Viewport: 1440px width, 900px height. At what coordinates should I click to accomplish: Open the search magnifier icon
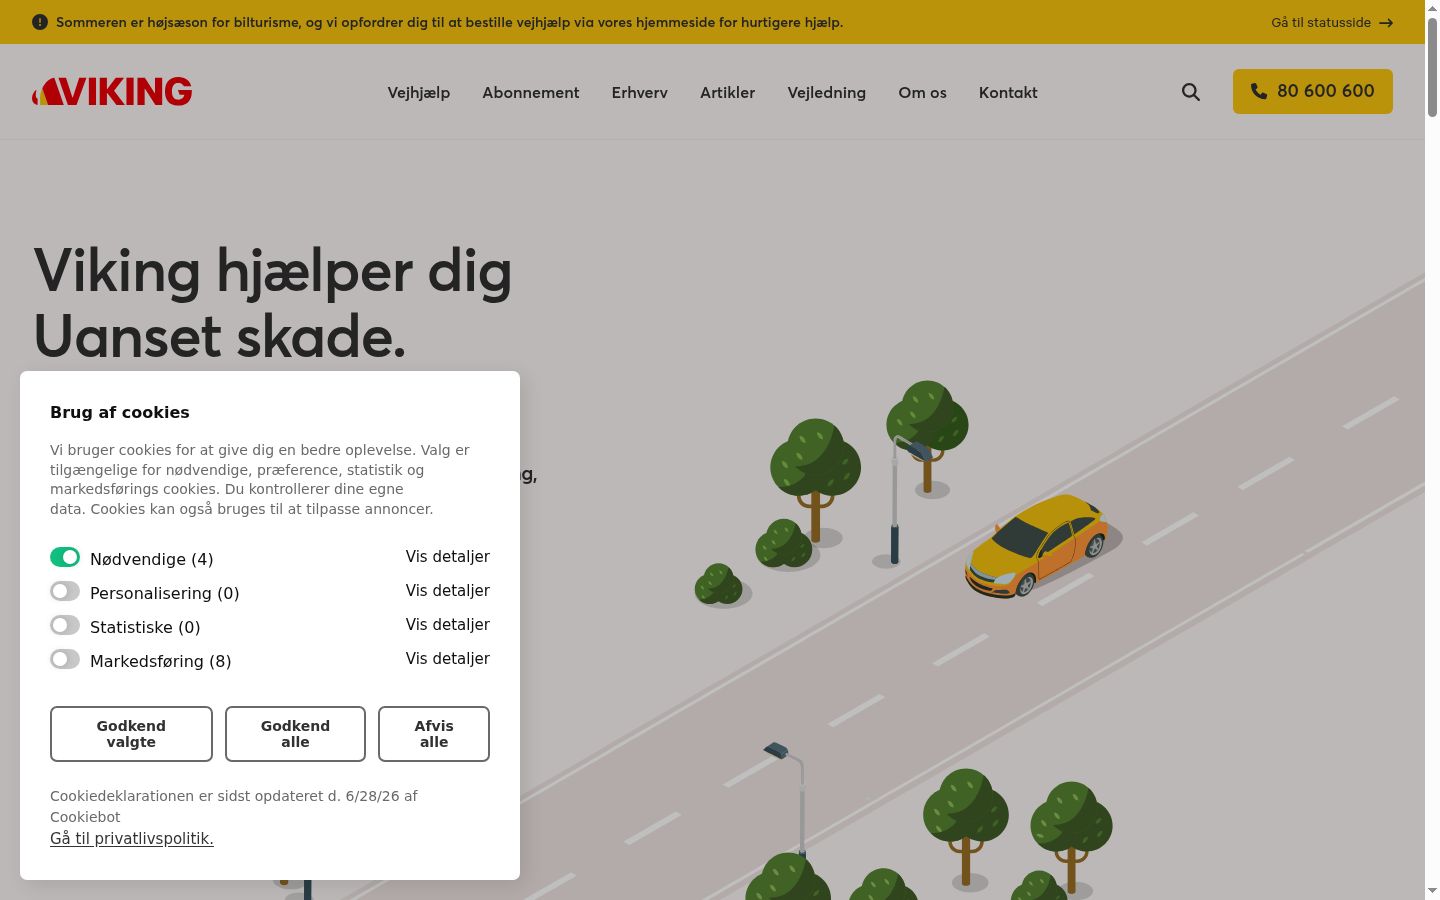click(1190, 92)
